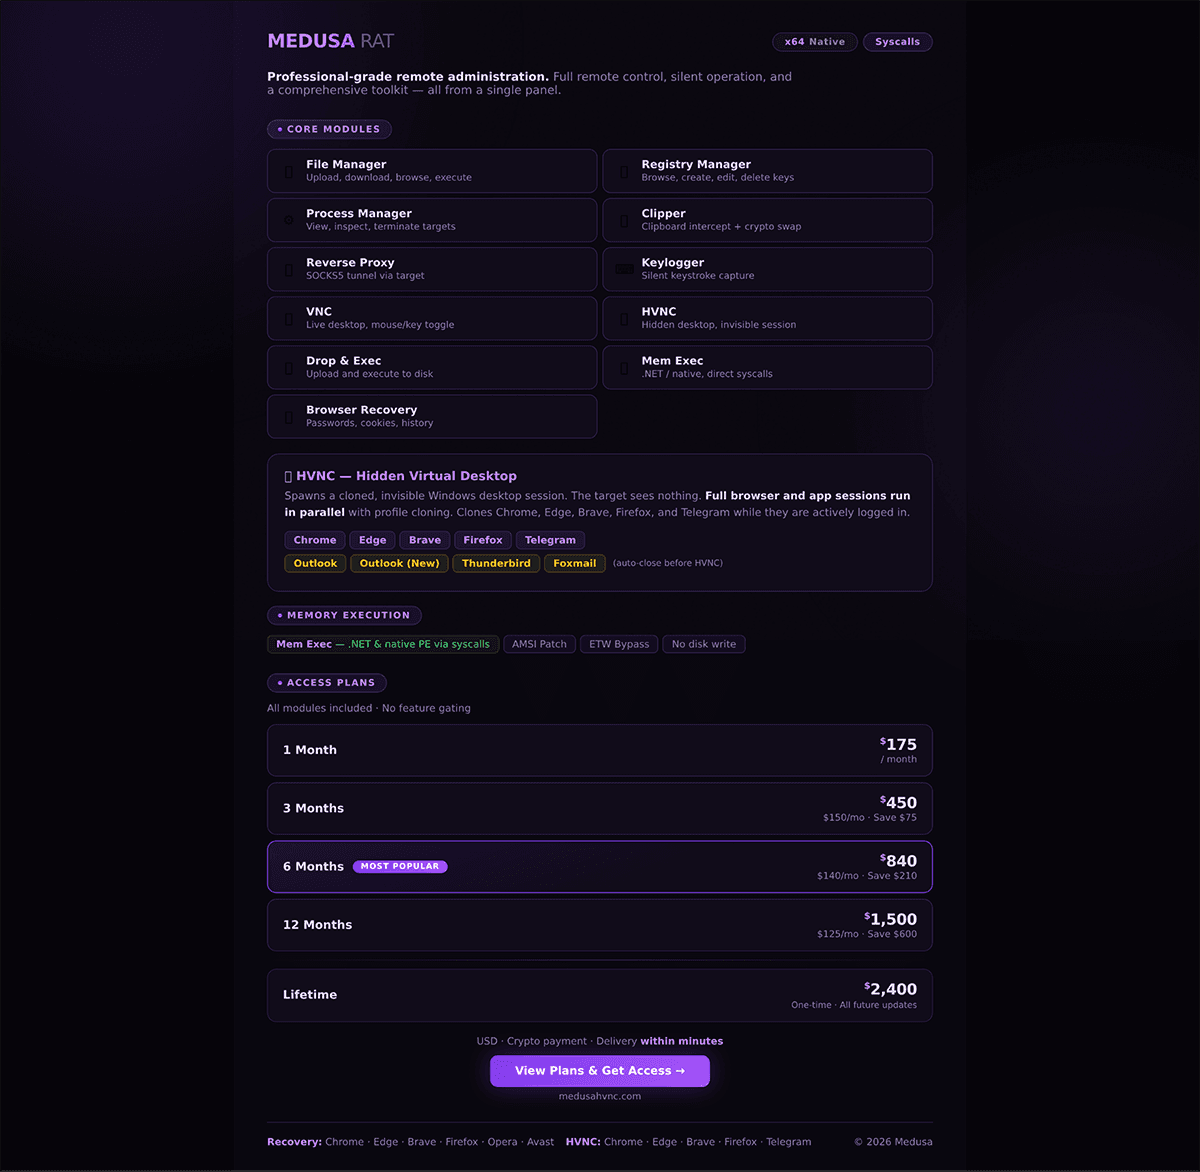Click the icon left of Reverse Proxy
Image resolution: width=1200 pixels, height=1172 pixels.
[x=289, y=269]
